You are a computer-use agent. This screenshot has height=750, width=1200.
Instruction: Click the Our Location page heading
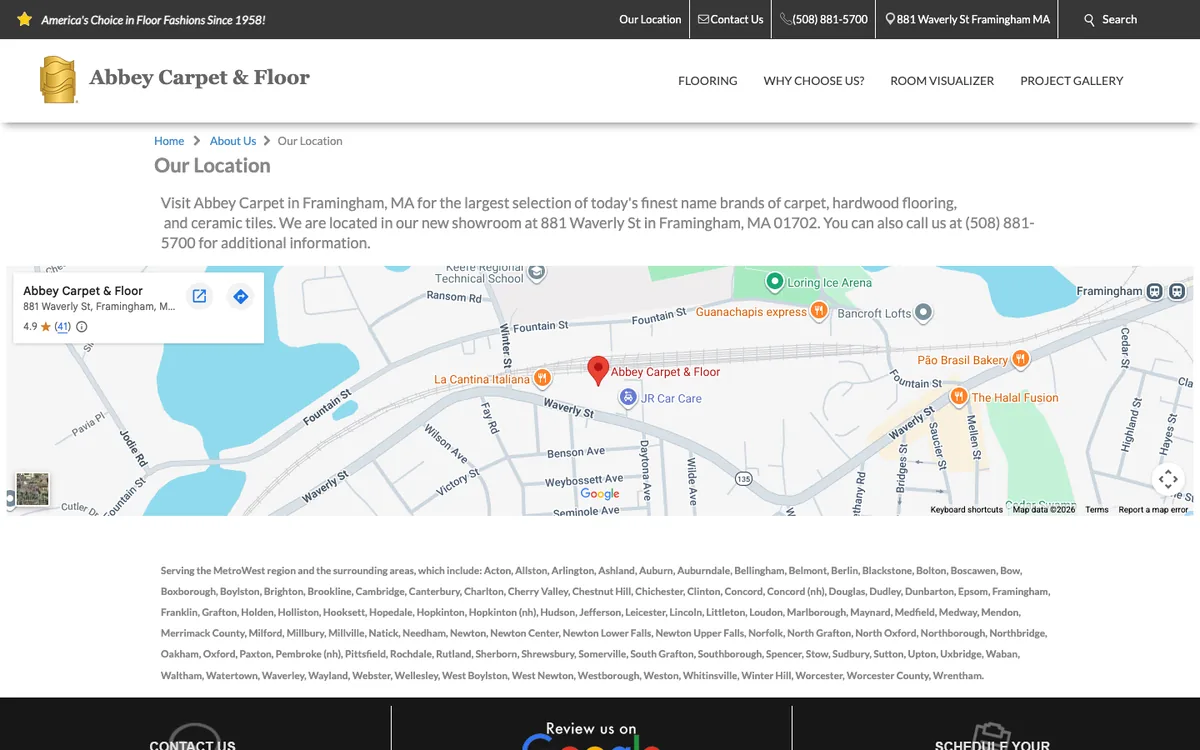(212, 166)
